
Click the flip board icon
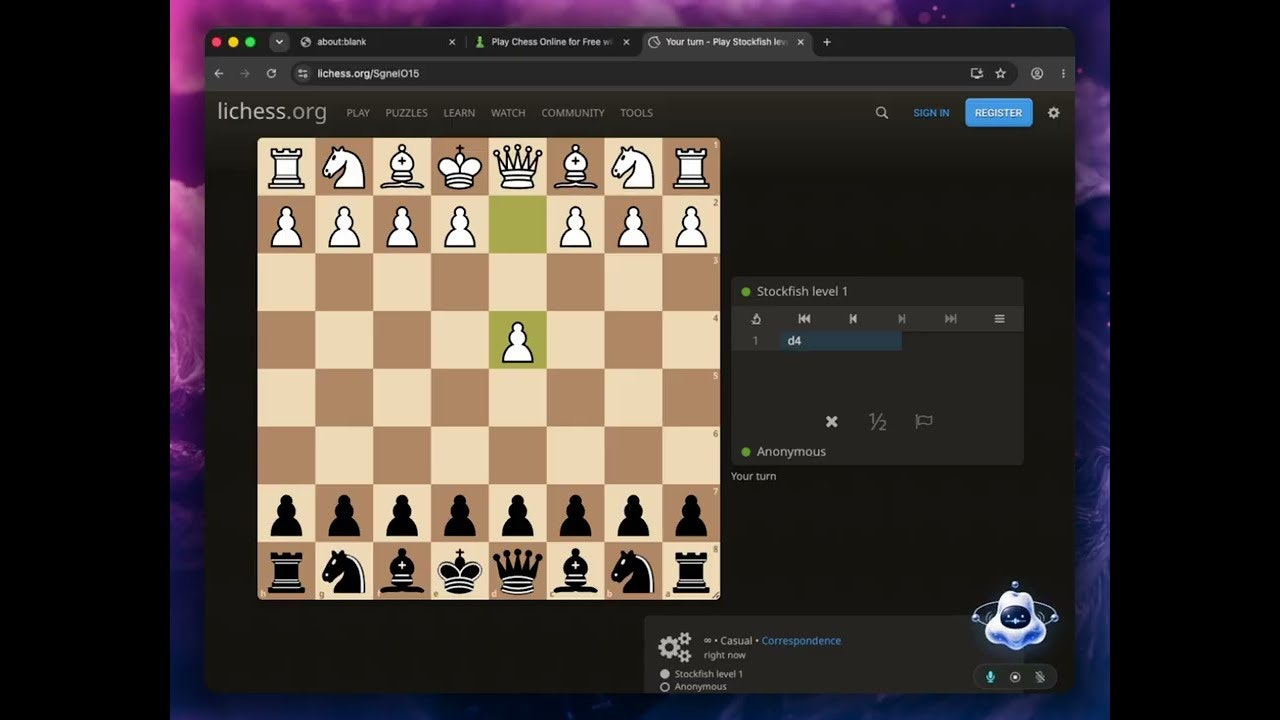pyautogui.click(x=756, y=319)
